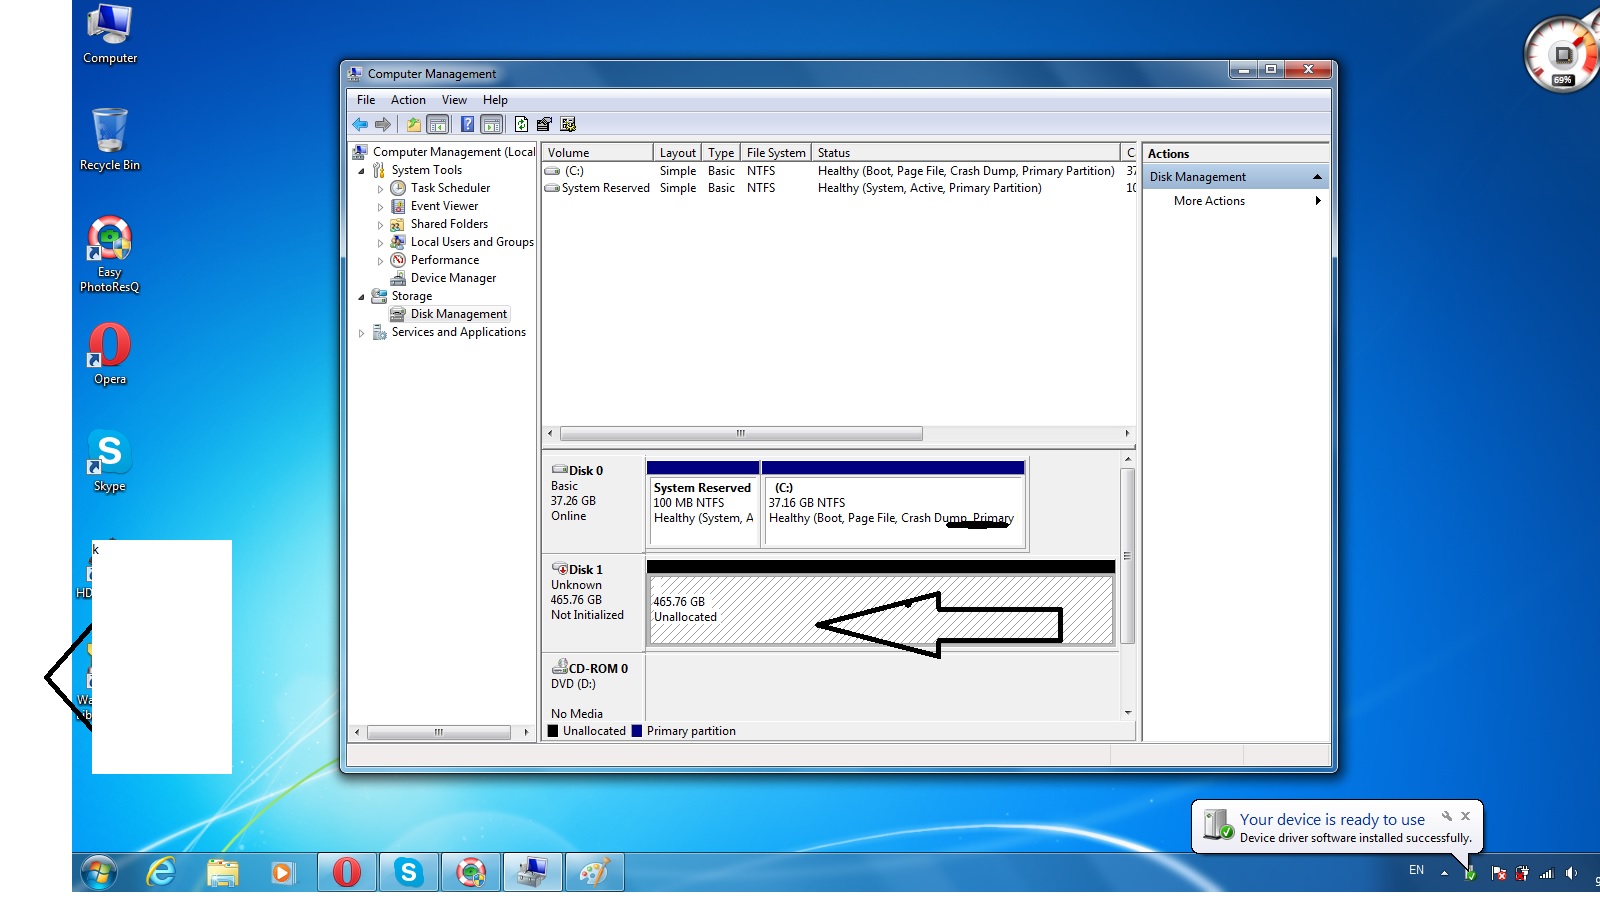Sort by the Type column header
The image size is (1600, 900).
[721, 153]
